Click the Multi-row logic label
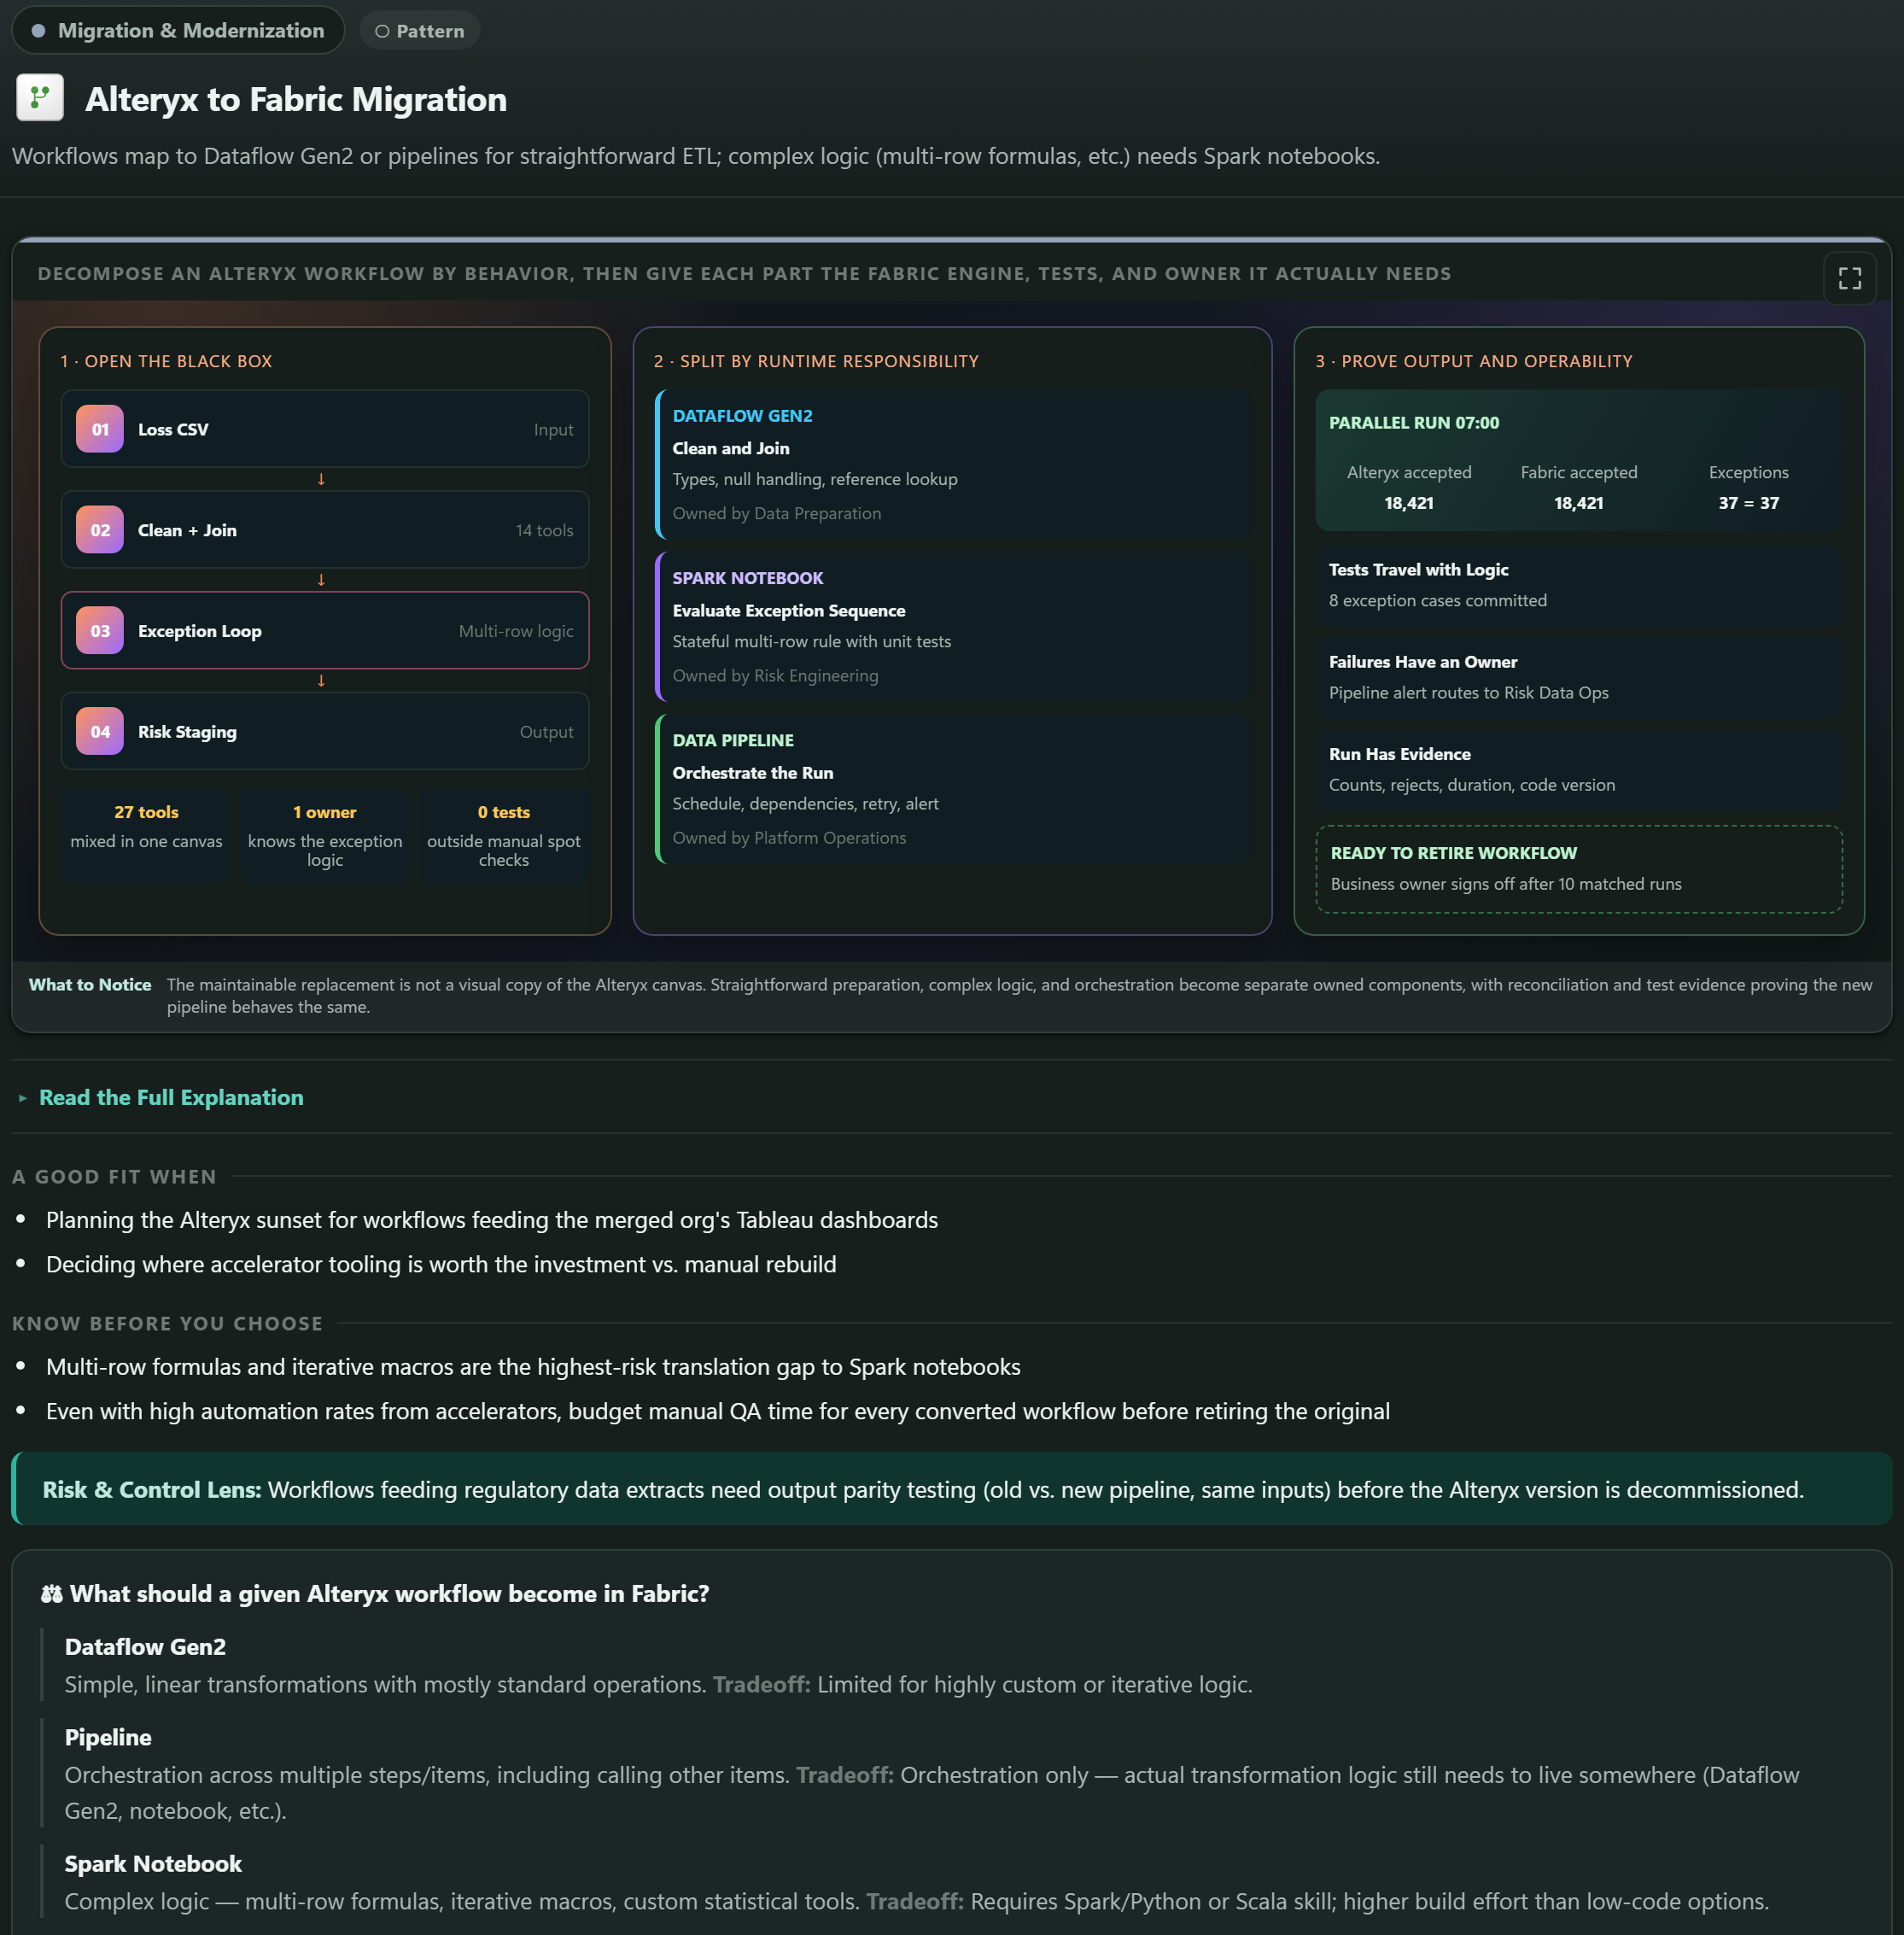This screenshot has height=1935, width=1904. [516, 631]
